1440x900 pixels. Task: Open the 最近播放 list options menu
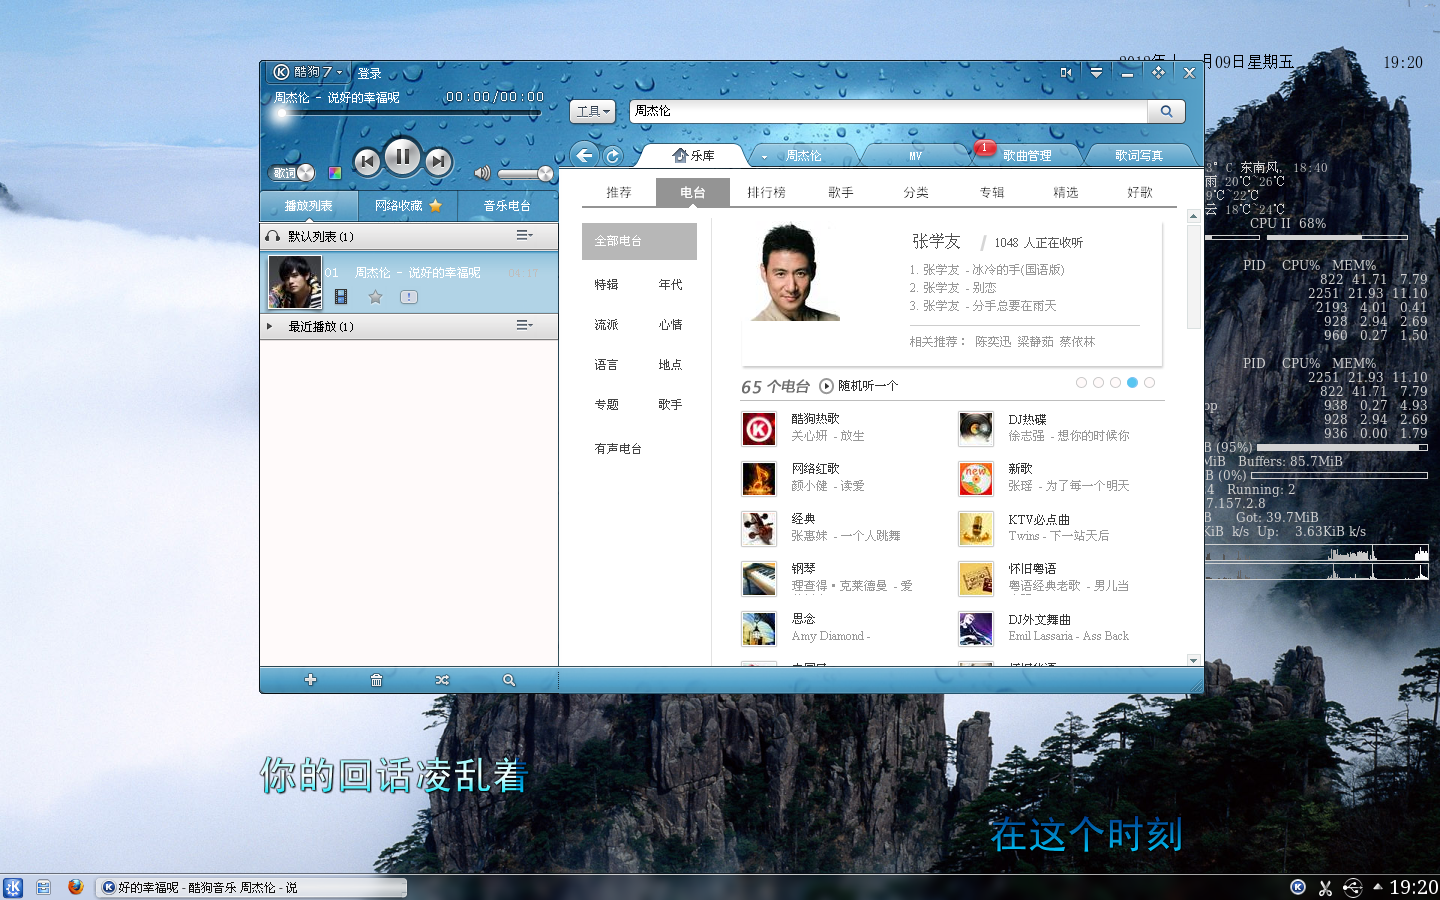tap(524, 325)
